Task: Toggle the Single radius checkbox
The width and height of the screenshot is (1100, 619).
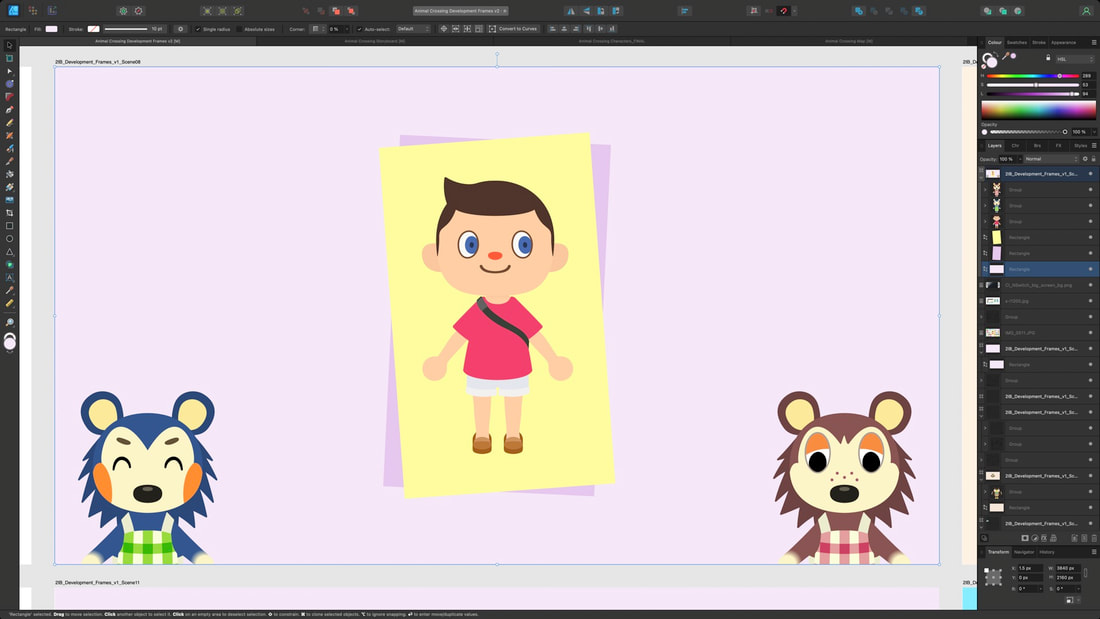Action: click(198, 29)
